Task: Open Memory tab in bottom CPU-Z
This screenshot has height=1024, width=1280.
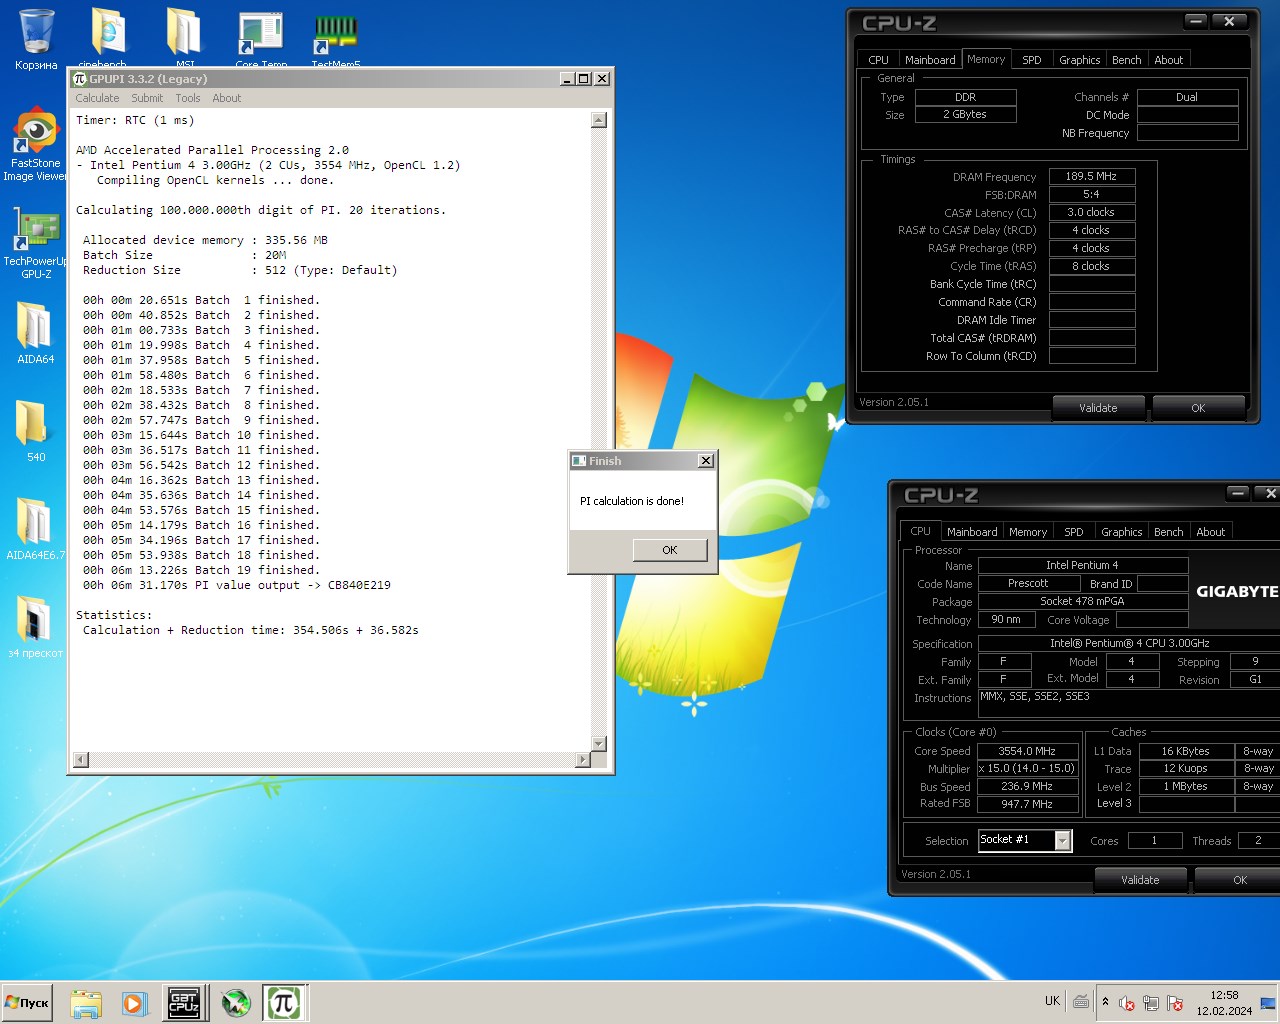Action: [1028, 532]
